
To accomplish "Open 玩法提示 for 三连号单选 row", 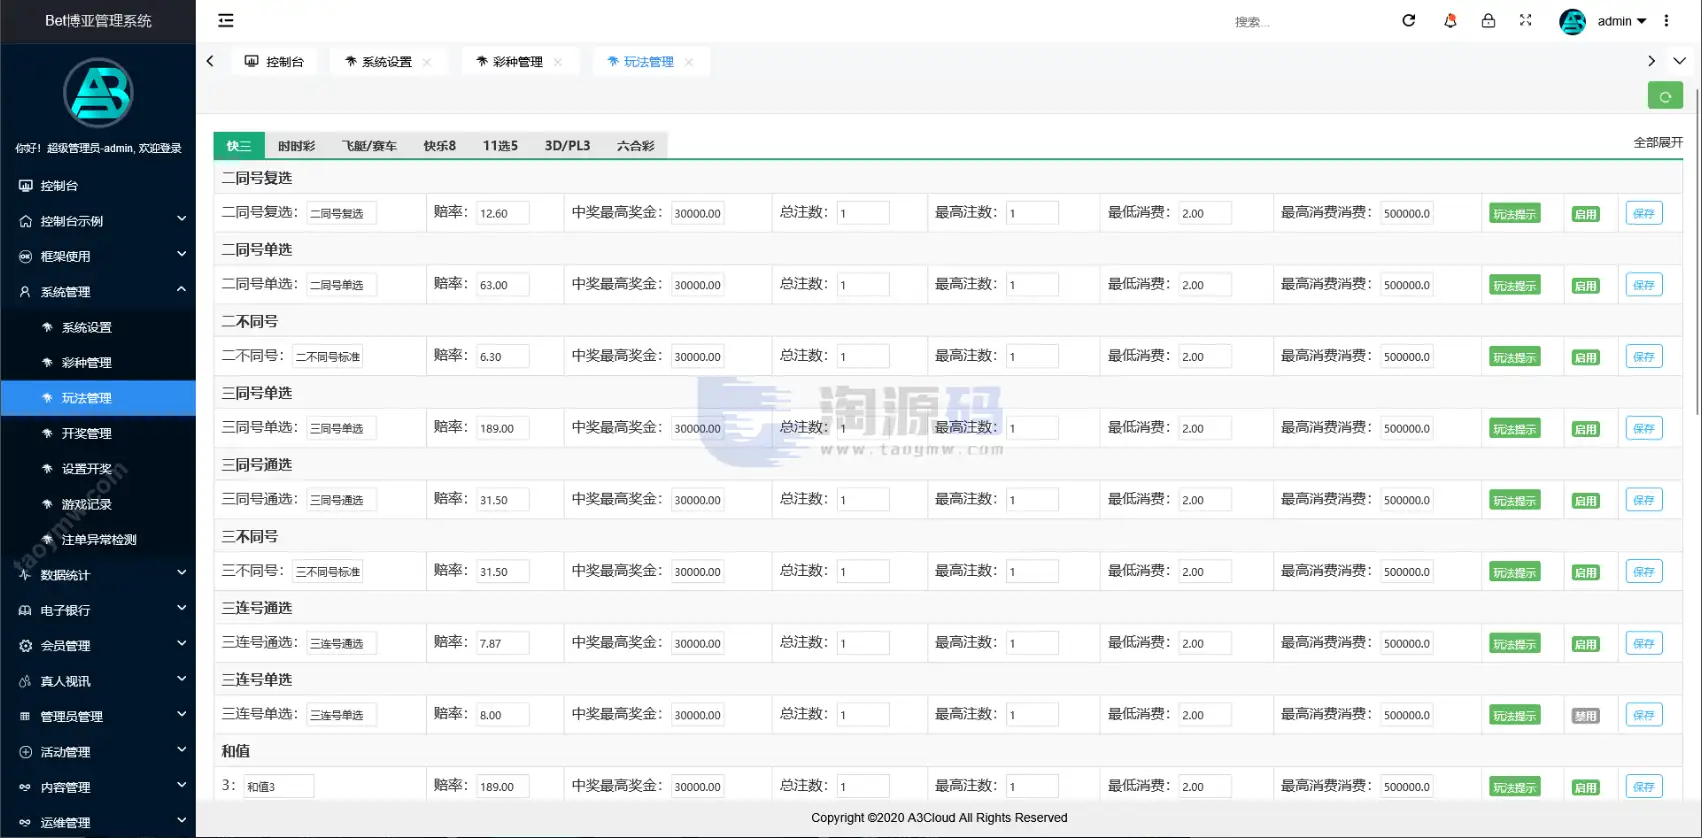I will pos(1514,716).
